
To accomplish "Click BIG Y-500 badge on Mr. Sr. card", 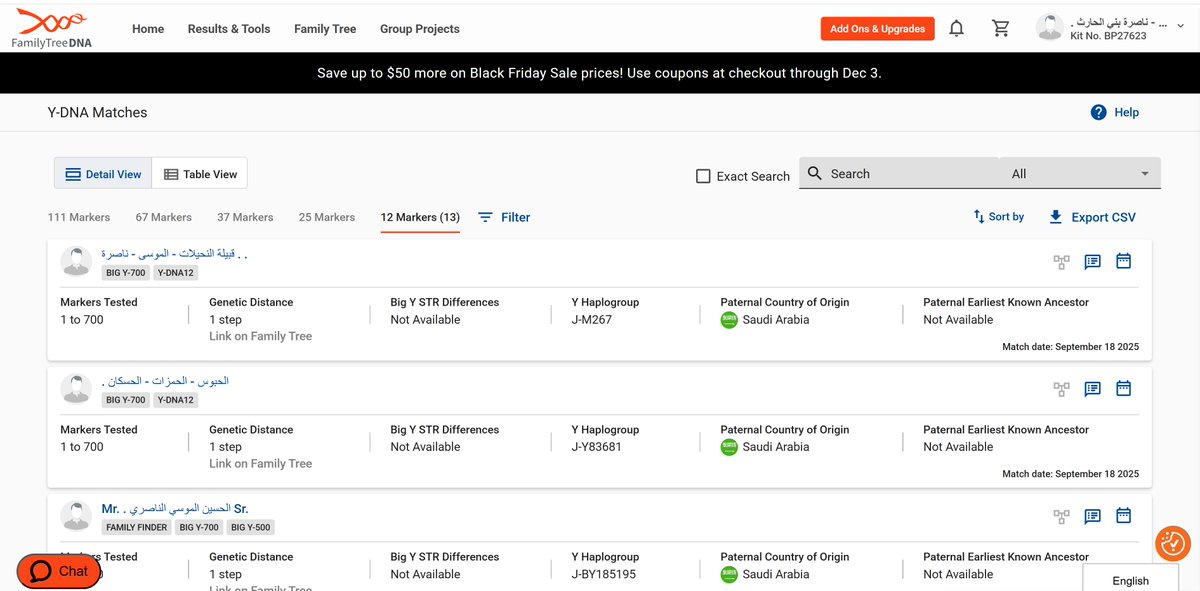I will click(250, 527).
